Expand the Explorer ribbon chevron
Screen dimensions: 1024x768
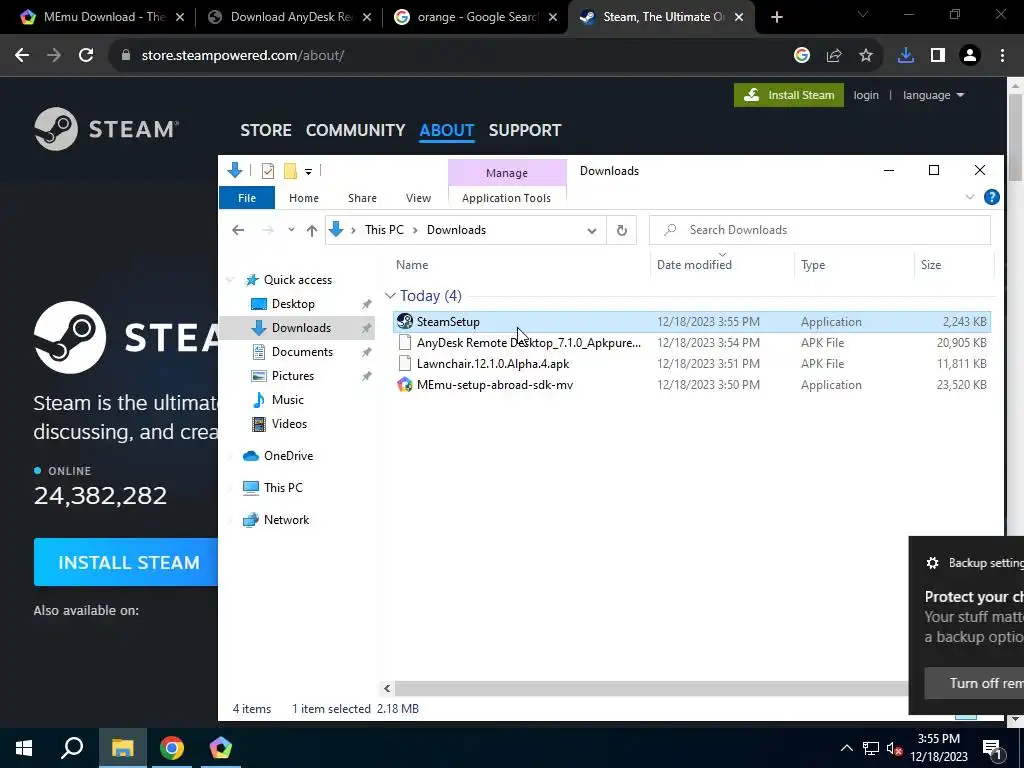click(970, 197)
